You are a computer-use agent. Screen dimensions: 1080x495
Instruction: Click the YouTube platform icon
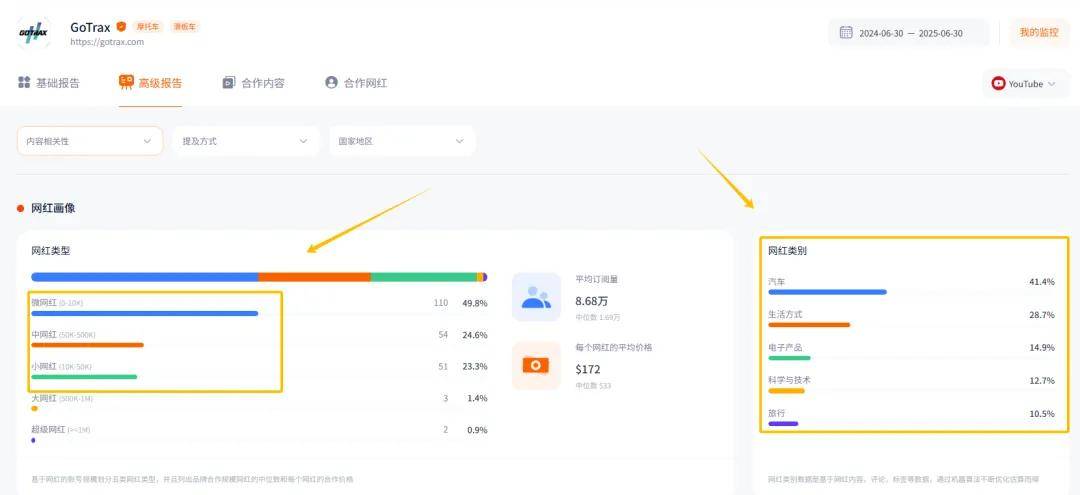point(998,83)
